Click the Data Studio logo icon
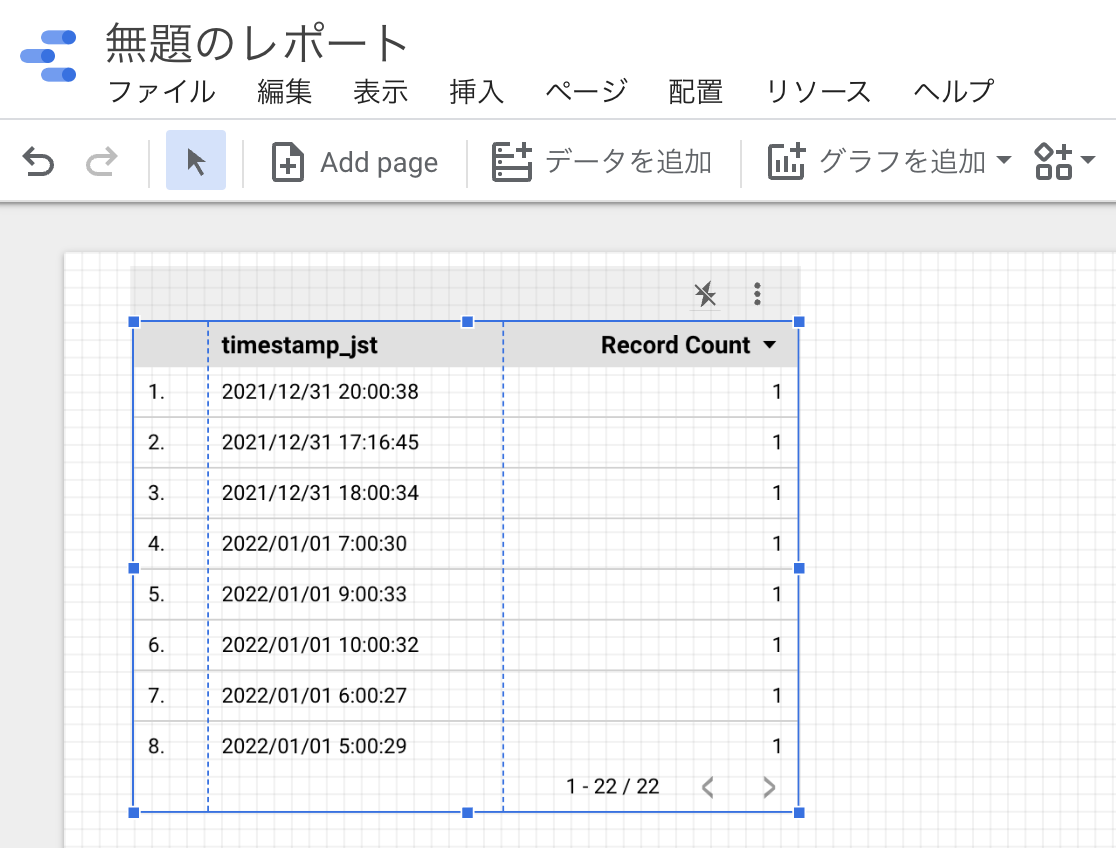Image resolution: width=1116 pixels, height=848 pixels. [48, 56]
